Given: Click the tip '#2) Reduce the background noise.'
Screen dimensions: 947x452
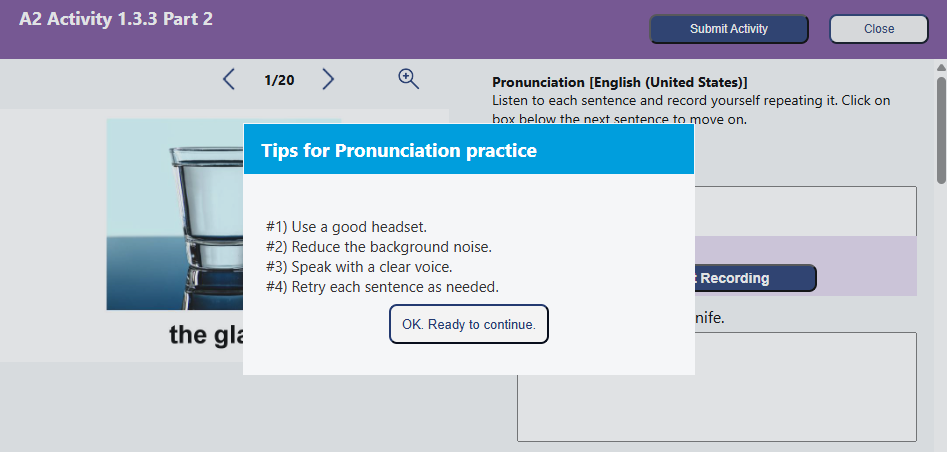Looking at the screenshot, I should coord(379,247).
